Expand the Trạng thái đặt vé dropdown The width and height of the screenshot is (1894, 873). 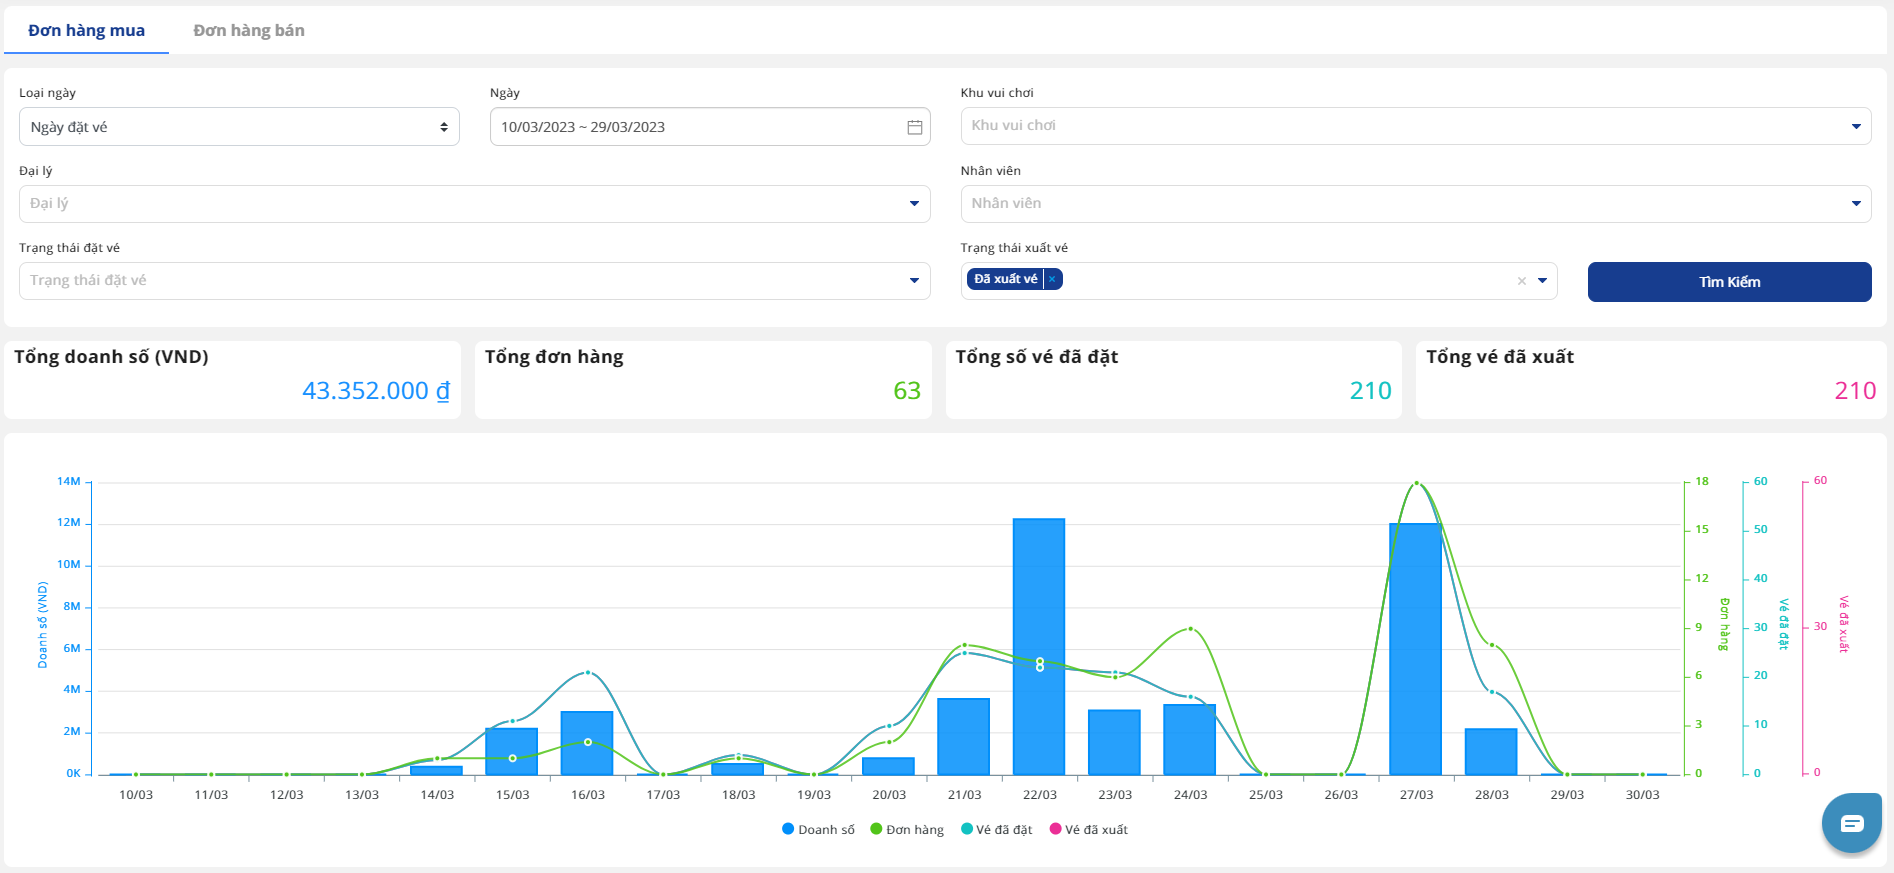[x=474, y=281]
